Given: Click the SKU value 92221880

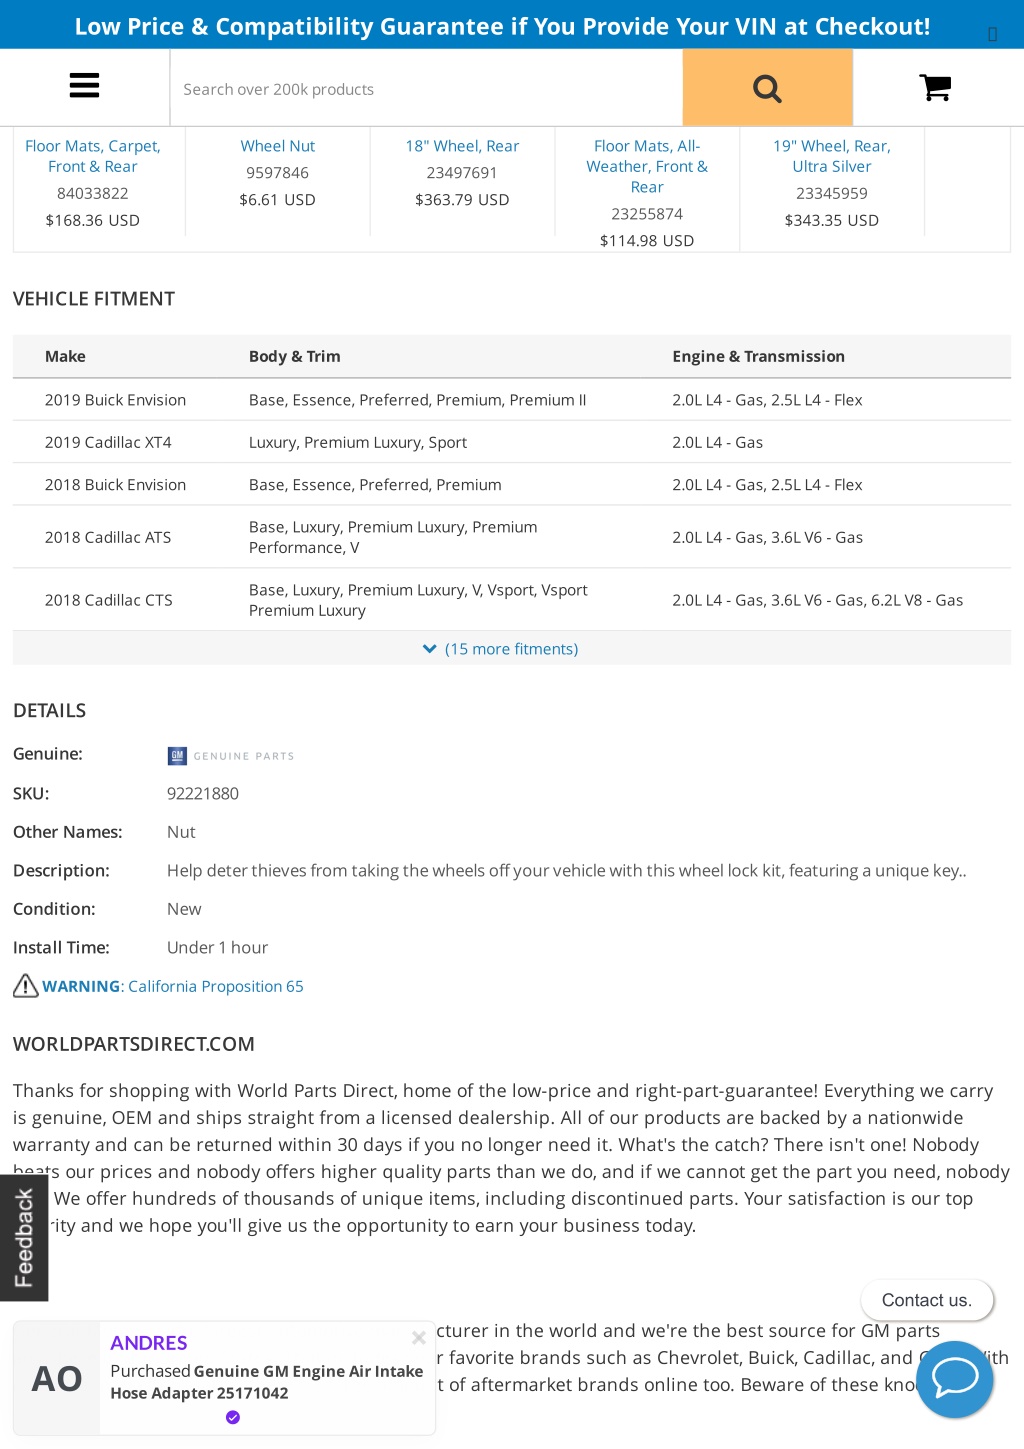Looking at the screenshot, I should pos(203,793).
